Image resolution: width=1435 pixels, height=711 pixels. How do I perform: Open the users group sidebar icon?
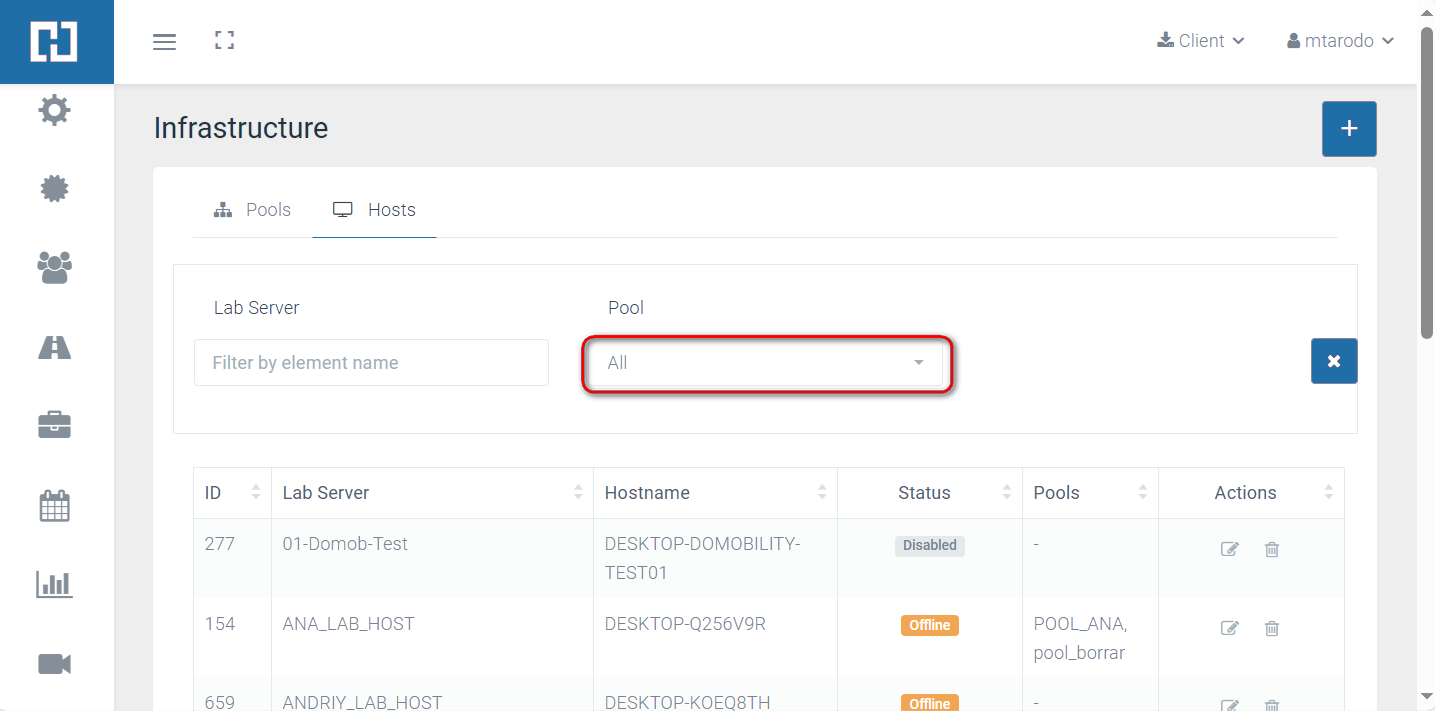[55, 267]
